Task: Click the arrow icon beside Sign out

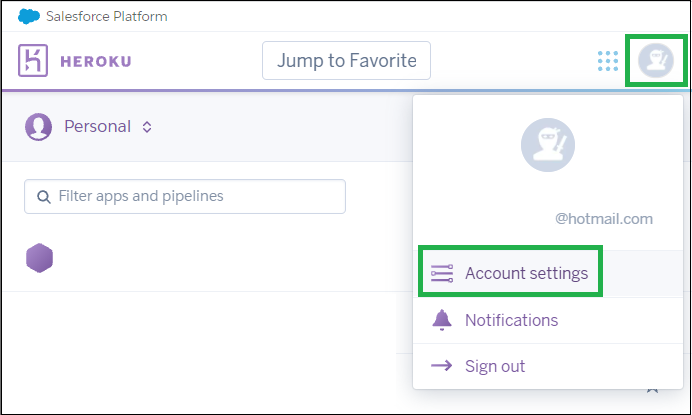Action: [x=441, y=366]
